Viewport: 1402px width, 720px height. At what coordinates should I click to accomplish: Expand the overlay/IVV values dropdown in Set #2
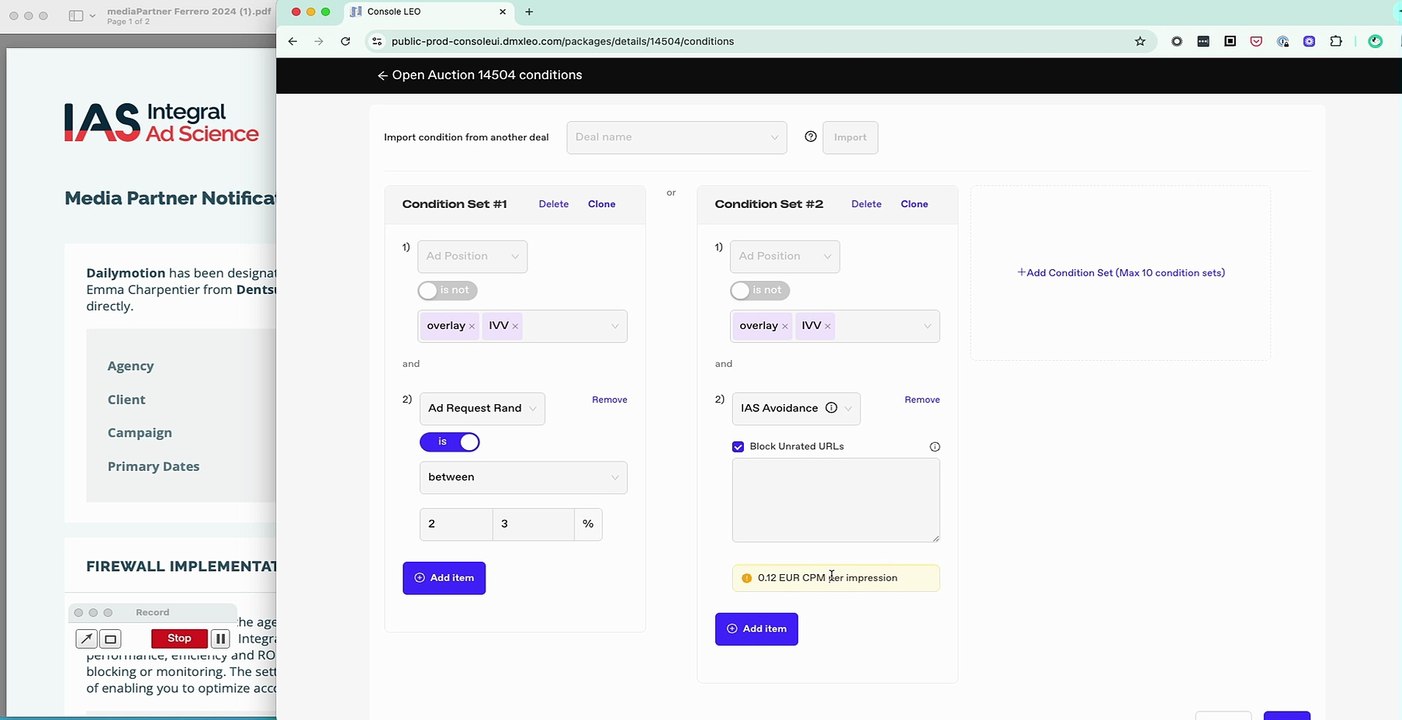pyautogui.click(x=928, y=326)
